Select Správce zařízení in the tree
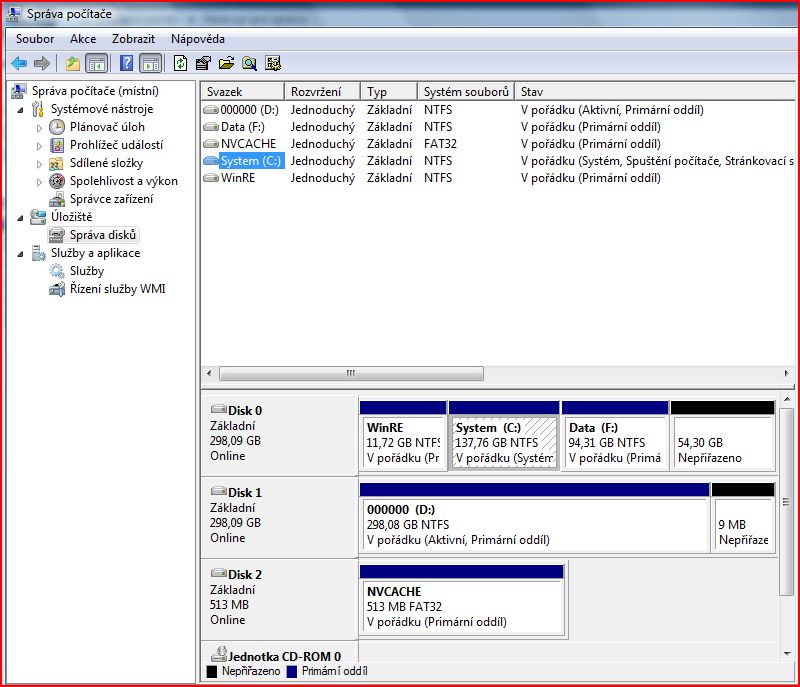This screenshot has width=800, height=687. point(111,199)
